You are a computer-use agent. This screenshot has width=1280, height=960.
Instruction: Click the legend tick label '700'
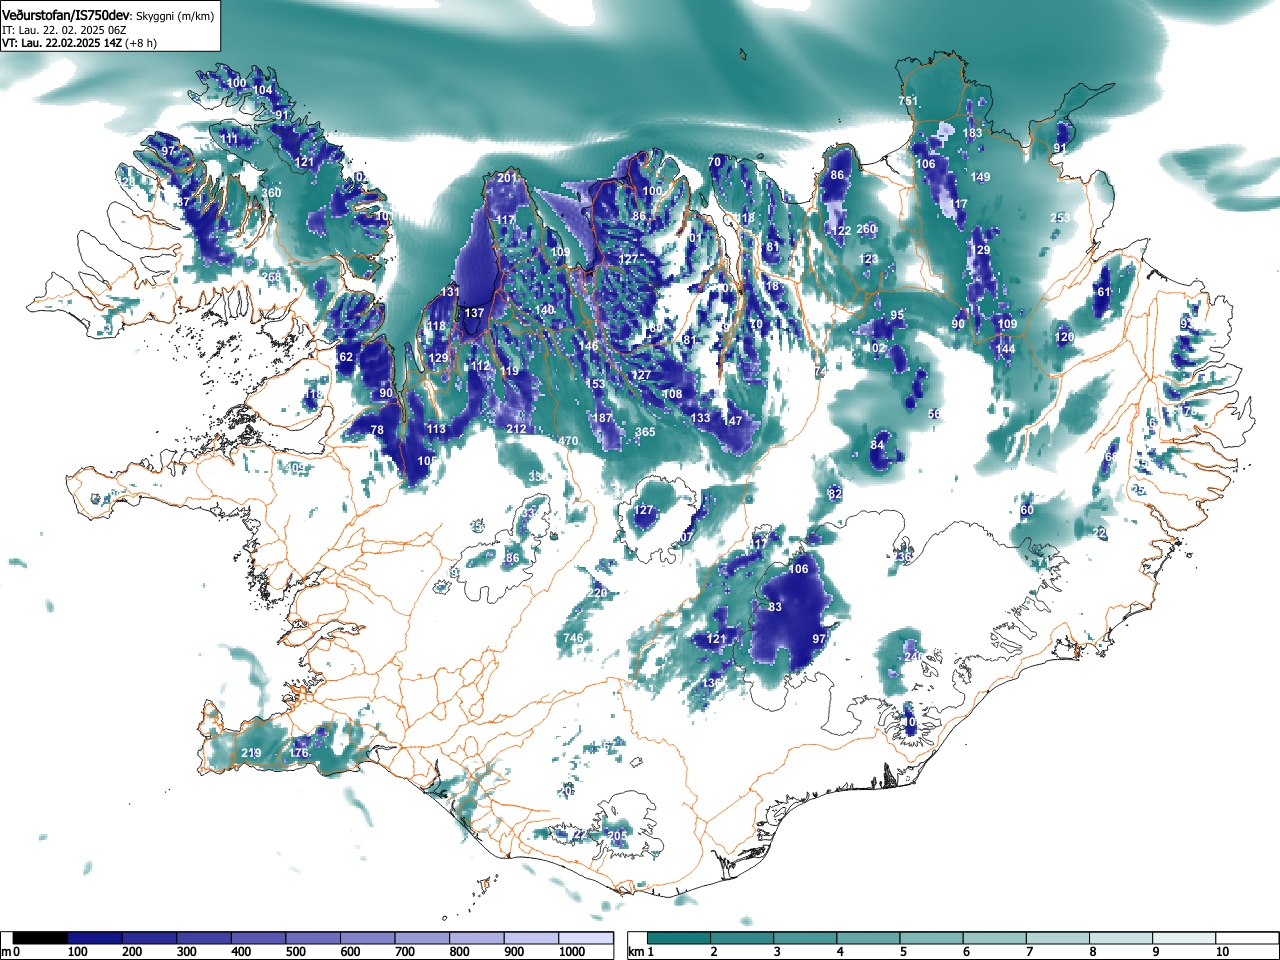click(404, 952)
